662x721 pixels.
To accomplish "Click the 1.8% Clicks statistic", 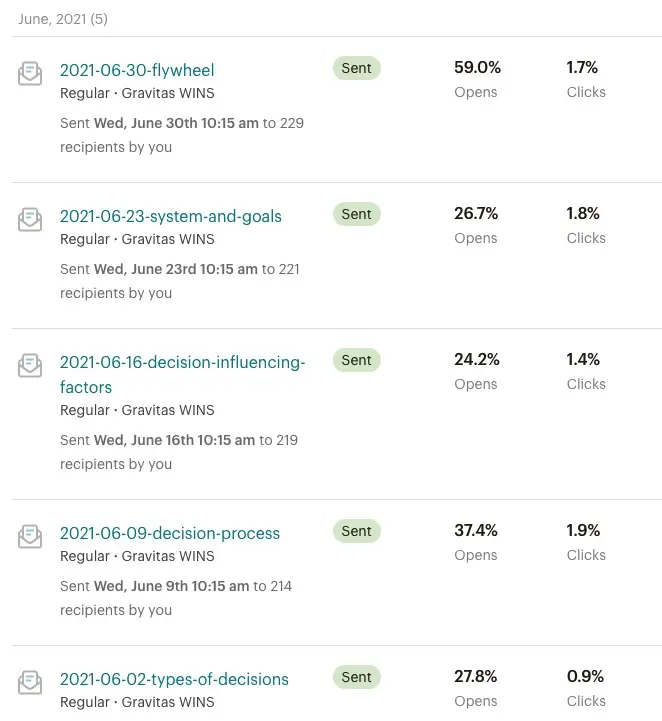I will click(x=583, y=214).
